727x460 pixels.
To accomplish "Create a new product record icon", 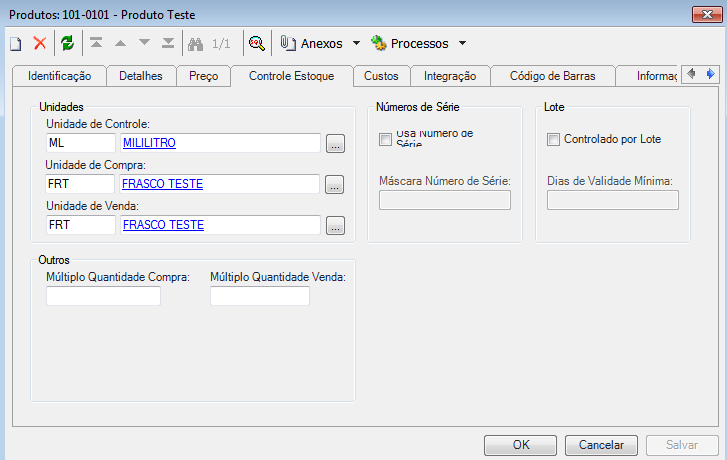I will click(16, 44).
